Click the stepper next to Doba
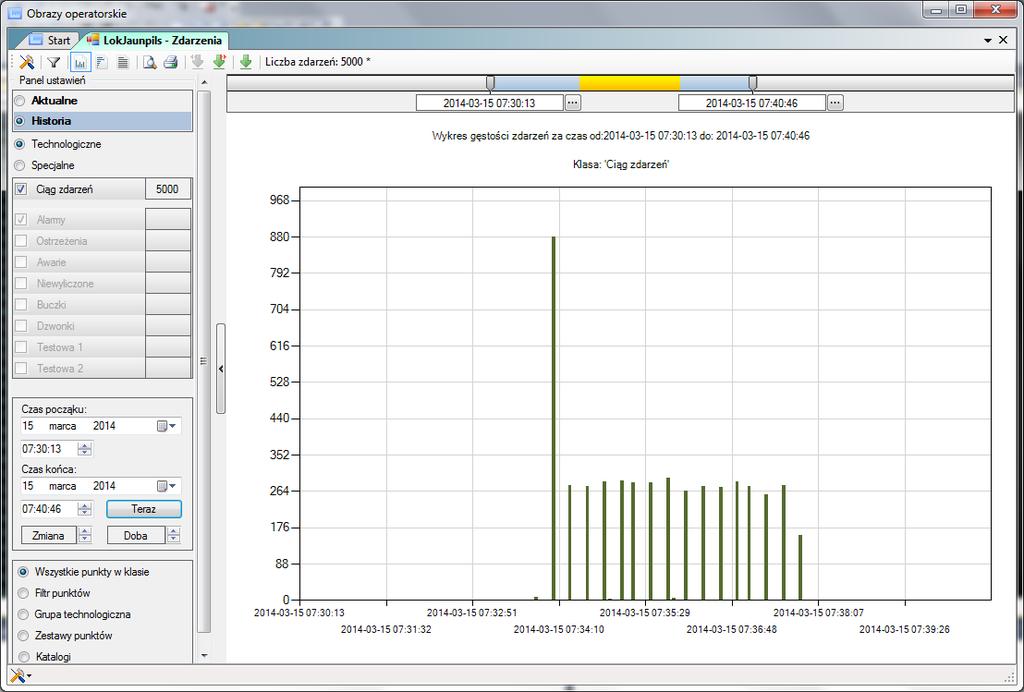 (x=173, y=535)
